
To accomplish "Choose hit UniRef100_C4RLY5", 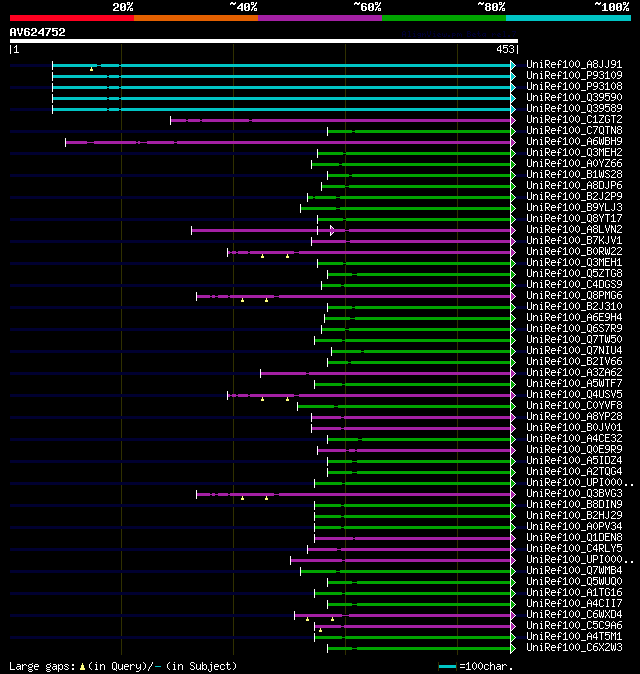I will tap(574, 548).
